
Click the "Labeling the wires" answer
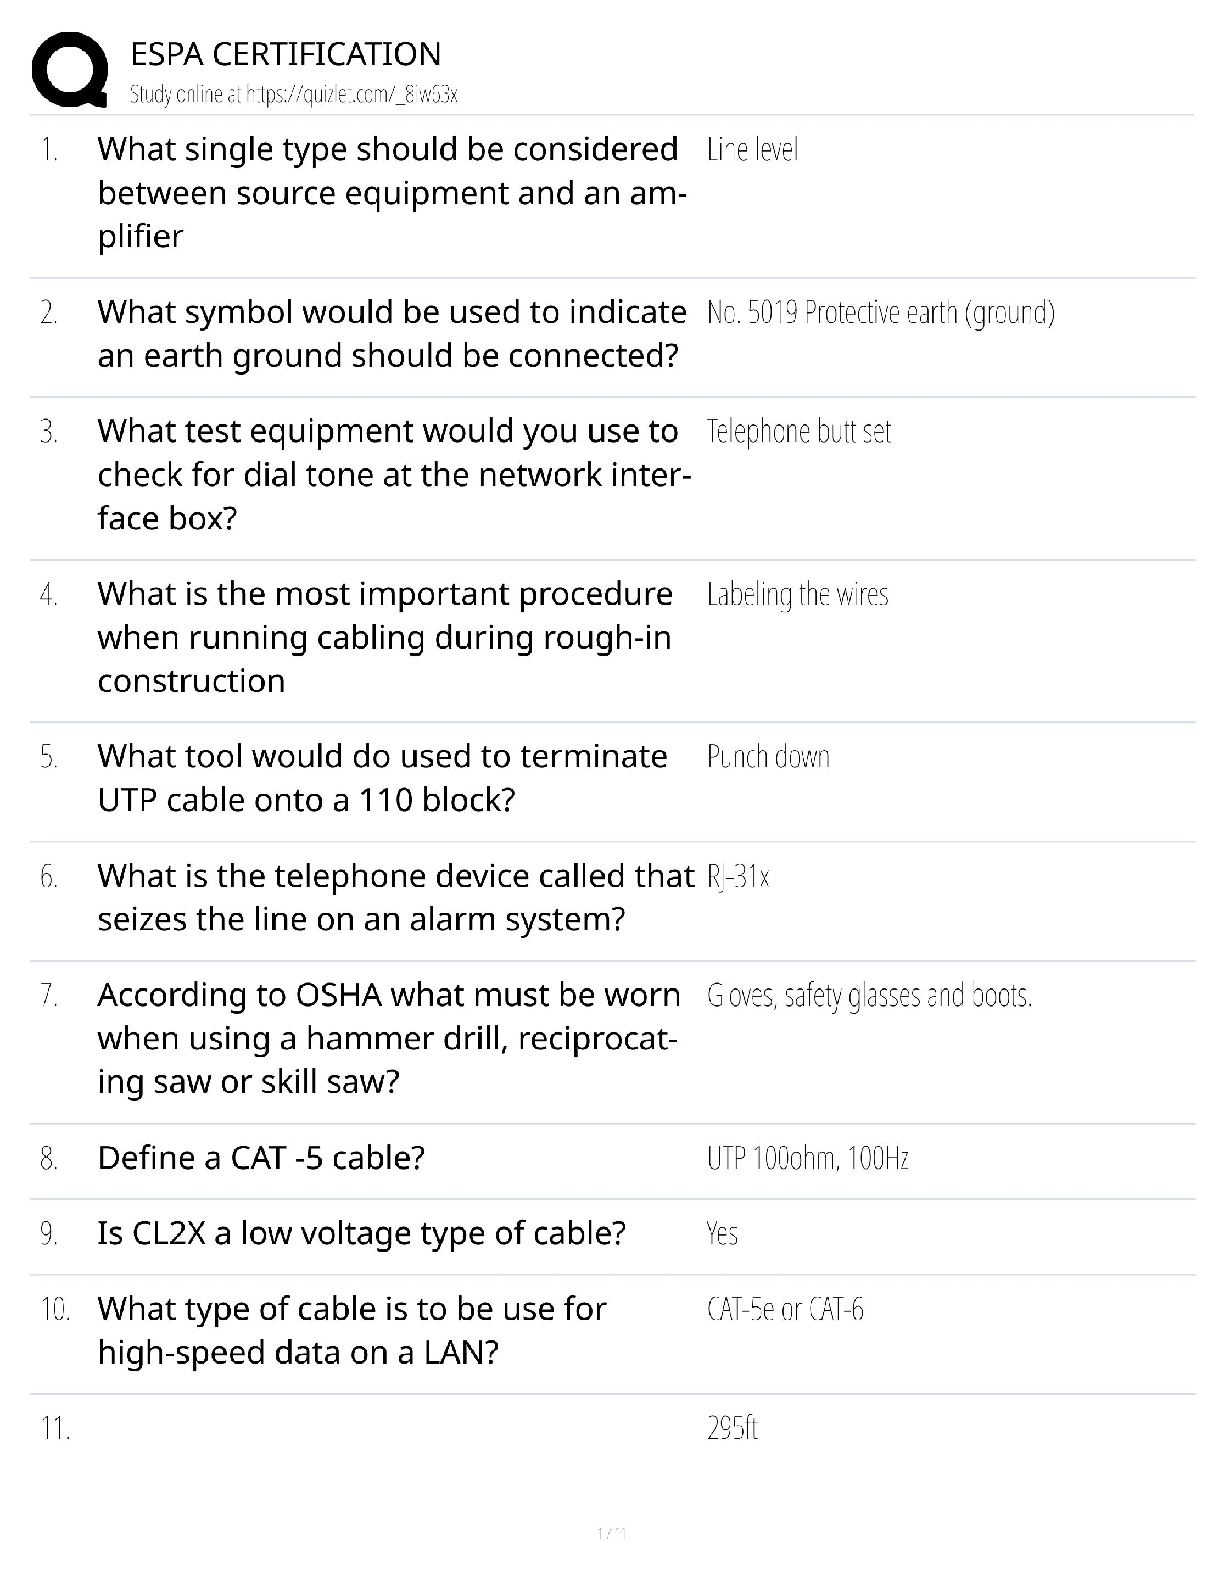coord(797,595)
